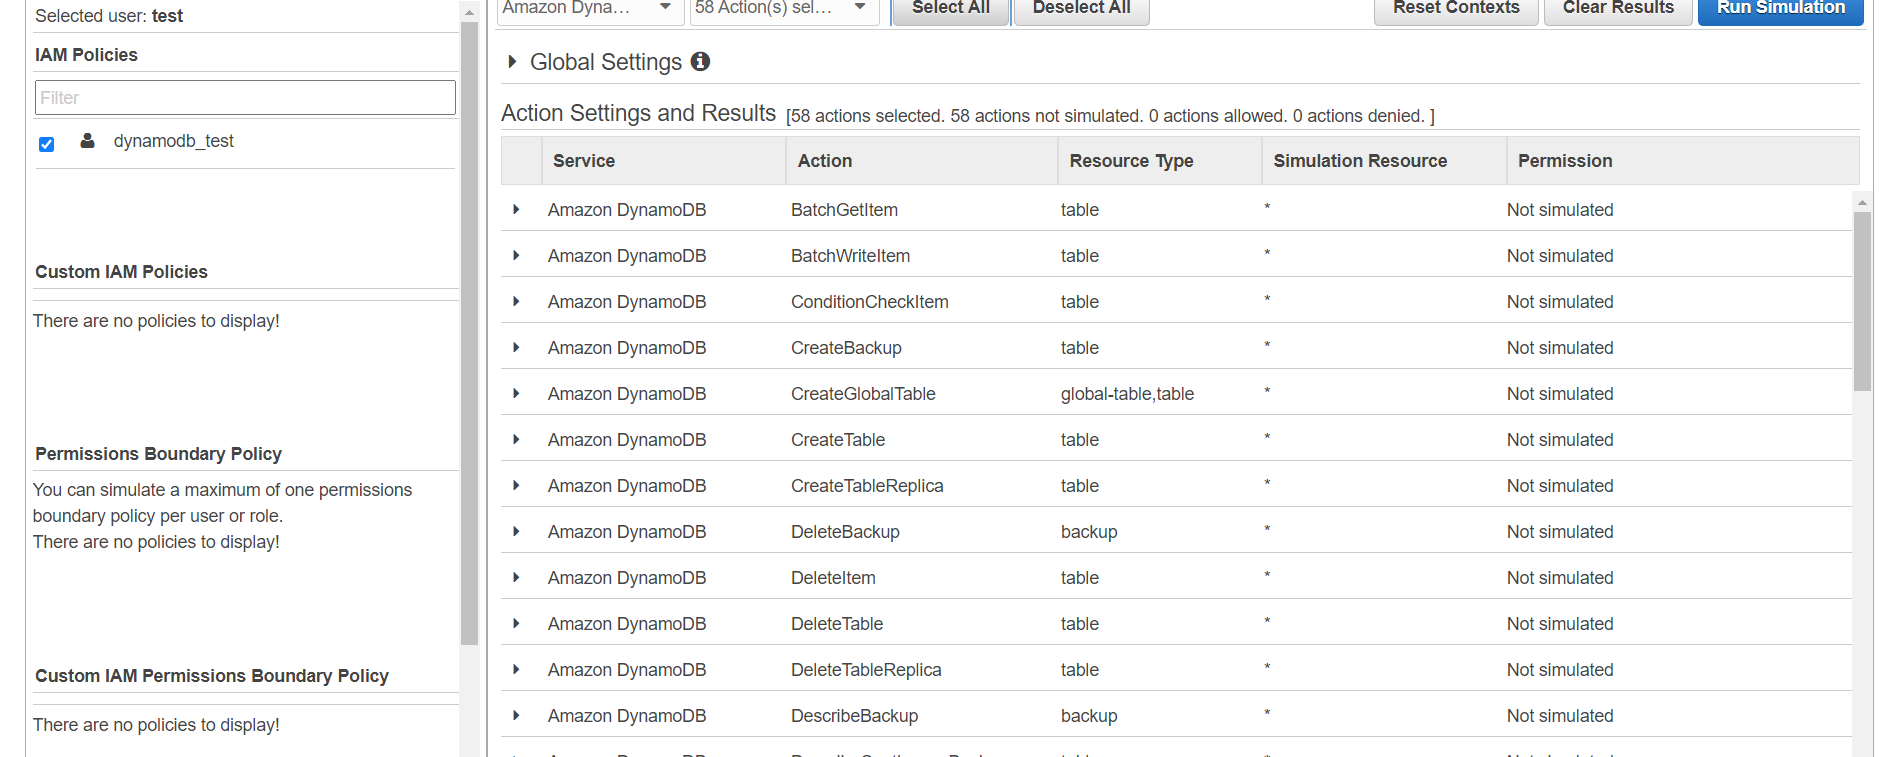The image size is (1888, 757).
Task: Click the DeleteItem action name
Action: point(833,578)
